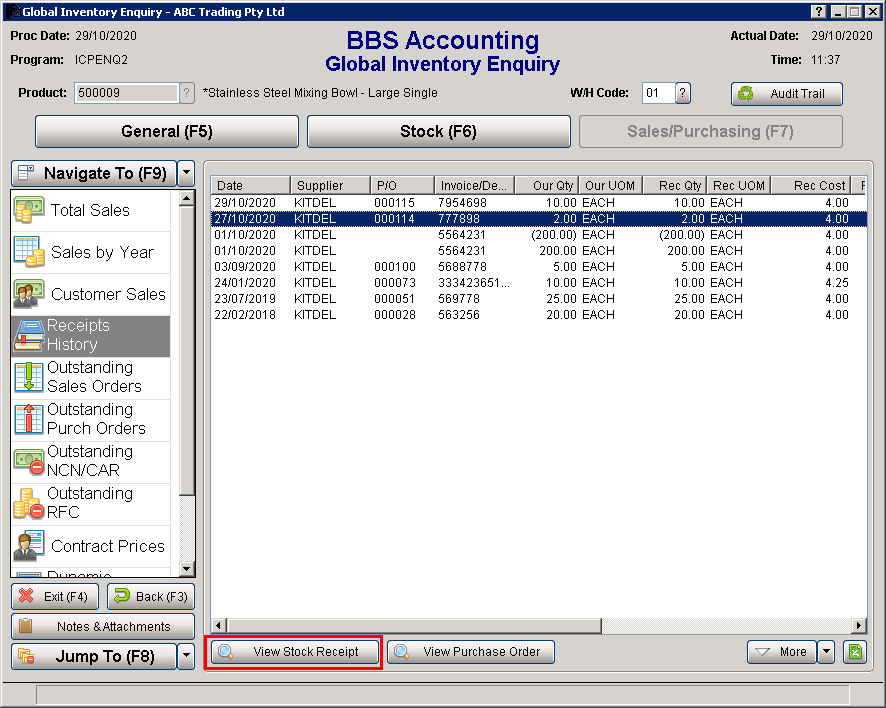
Task: Expand the Navigate To dropdown arrow
Action: click(x=186, y=173)
